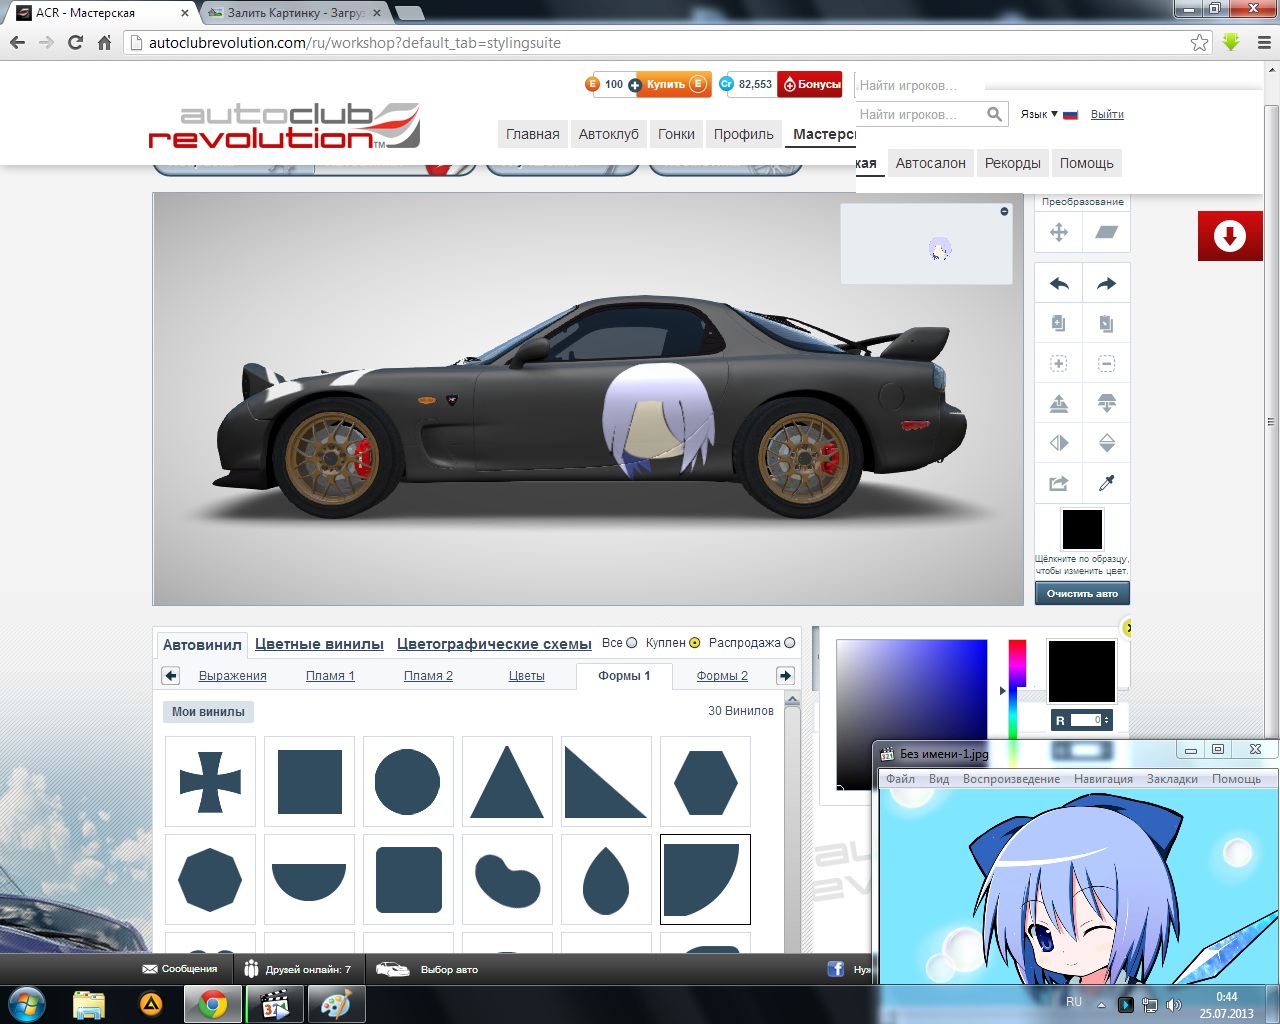Select the move transform tool

point(1059,232)
